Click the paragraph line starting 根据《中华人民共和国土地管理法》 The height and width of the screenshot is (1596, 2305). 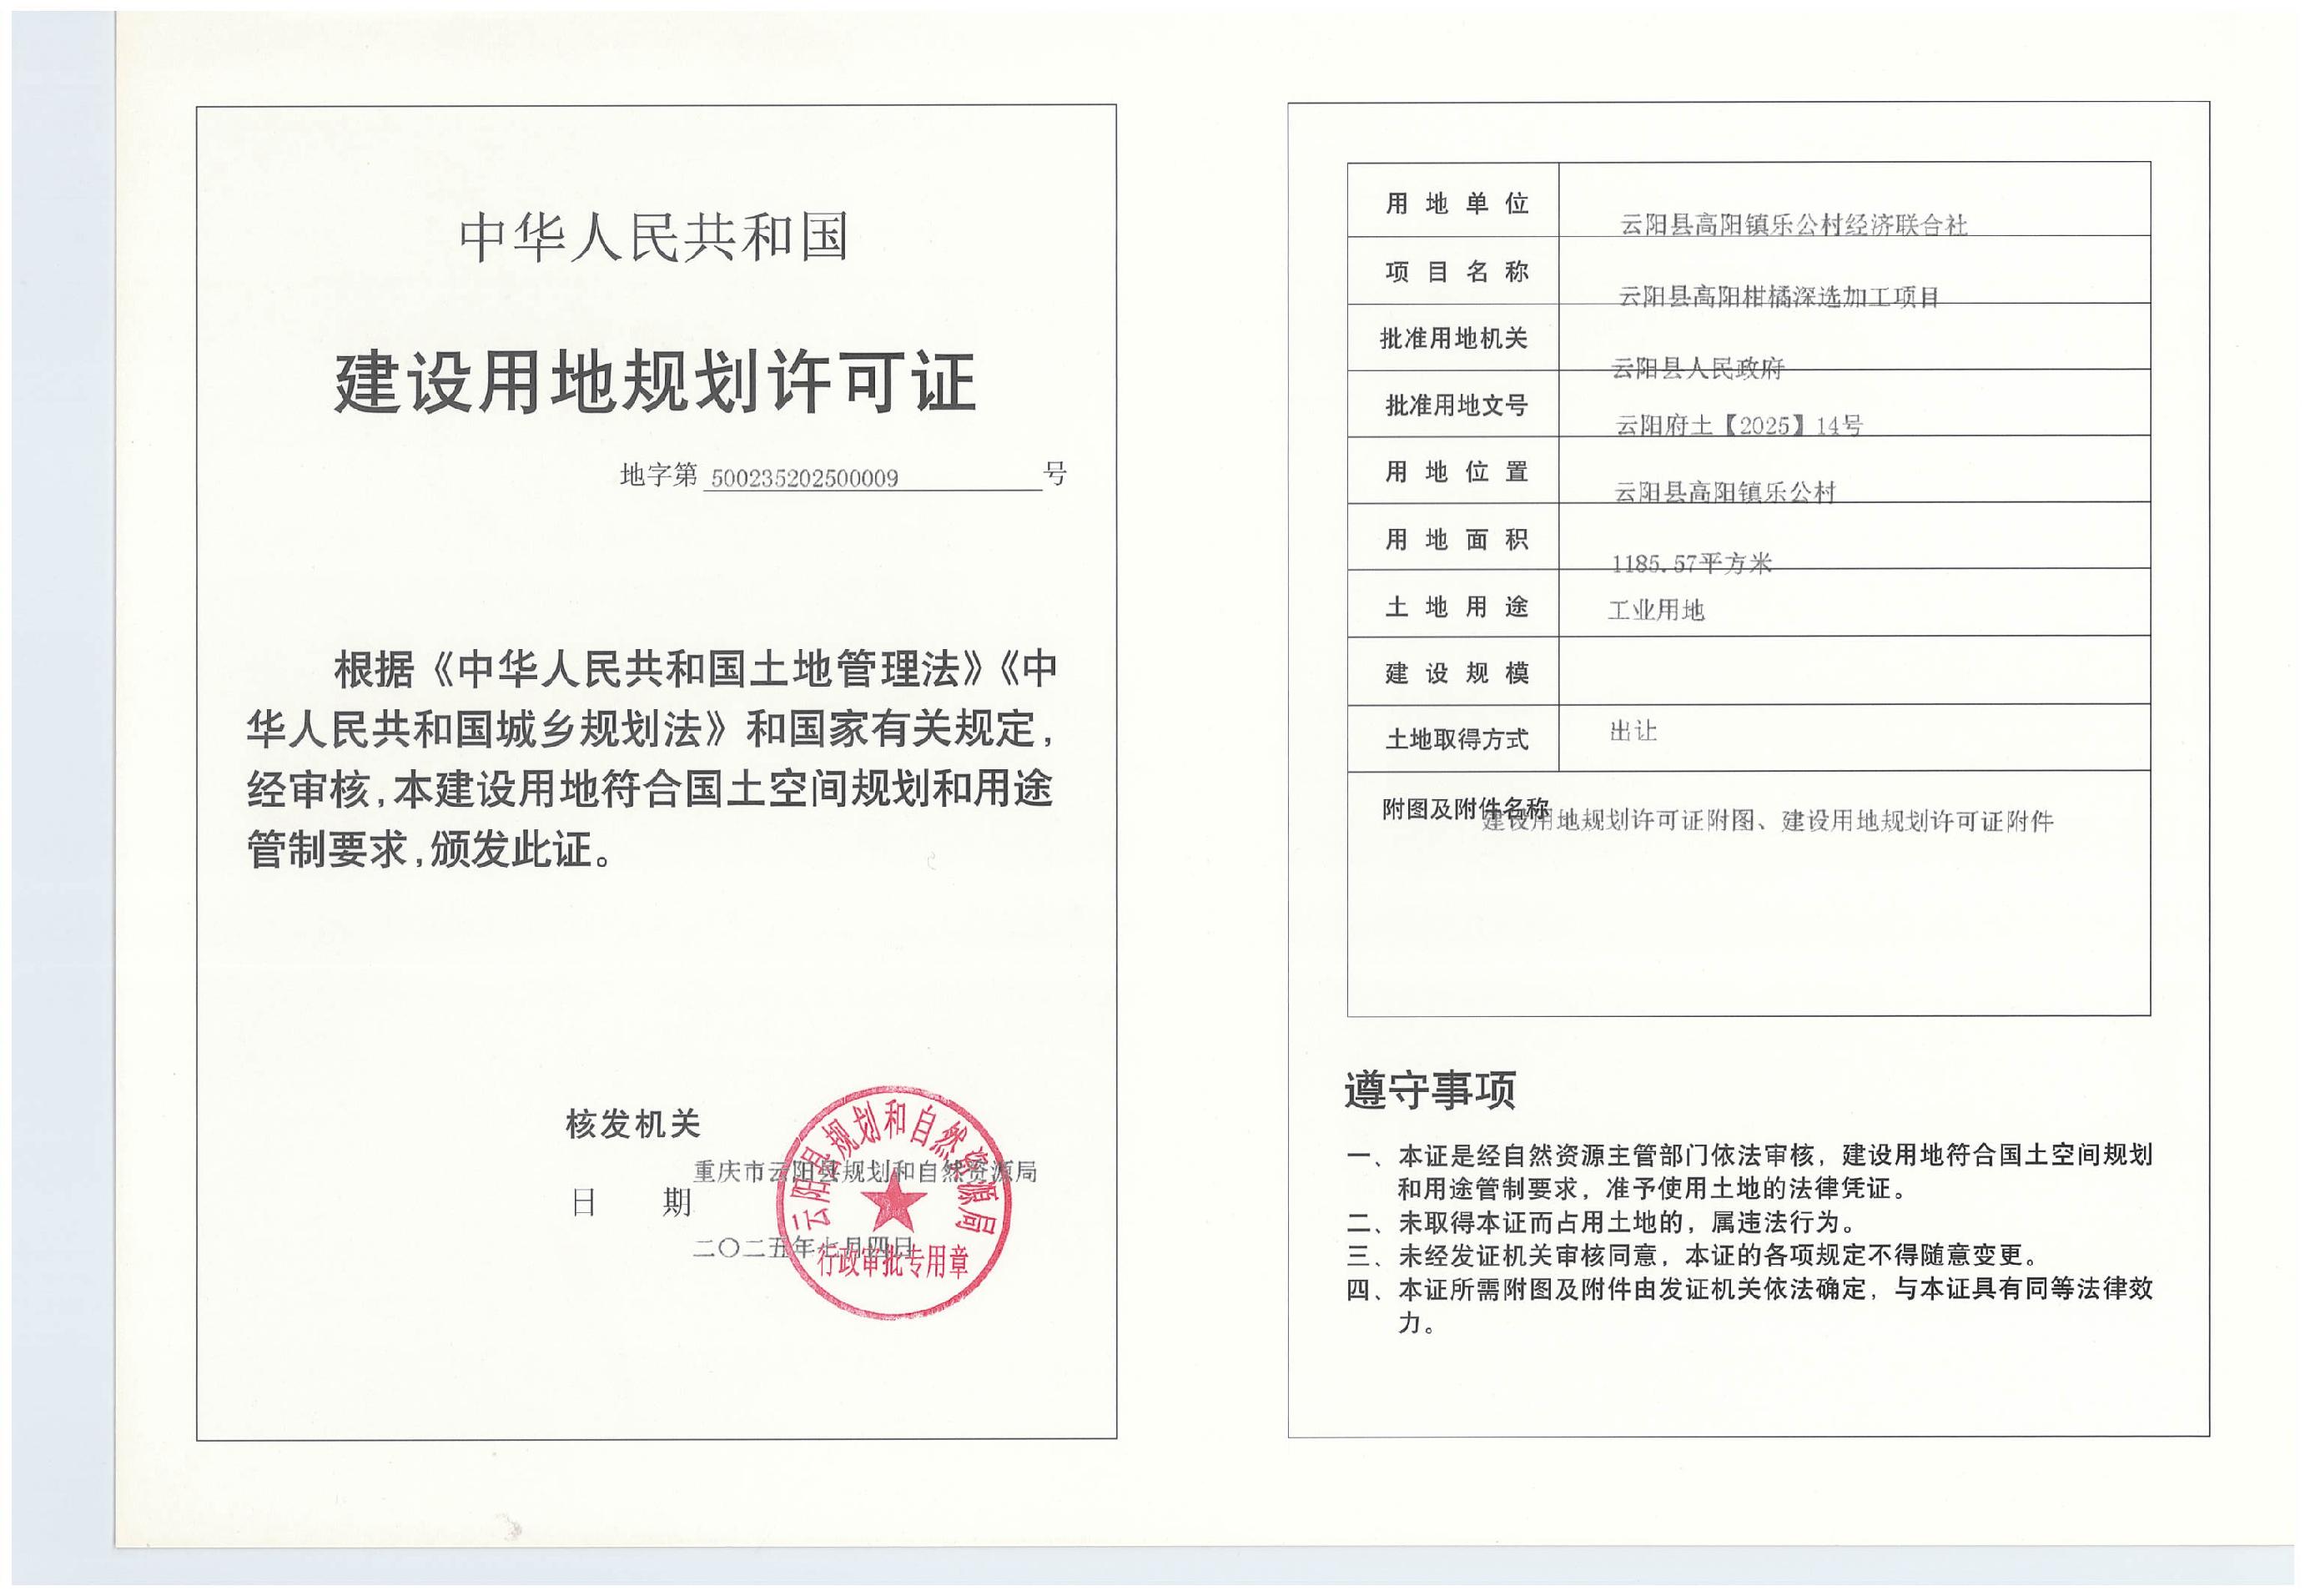coord(696,669)
